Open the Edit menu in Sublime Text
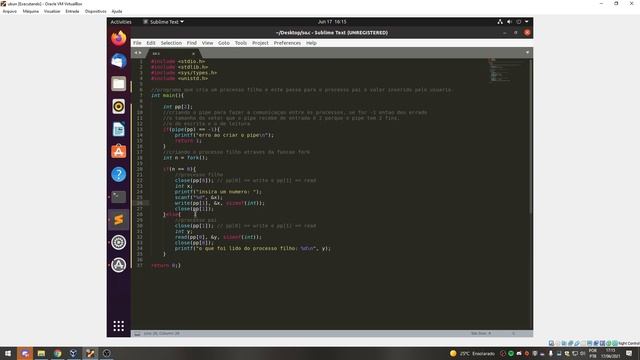The height and width of the screenshot is (360, 640). (151, 43)
